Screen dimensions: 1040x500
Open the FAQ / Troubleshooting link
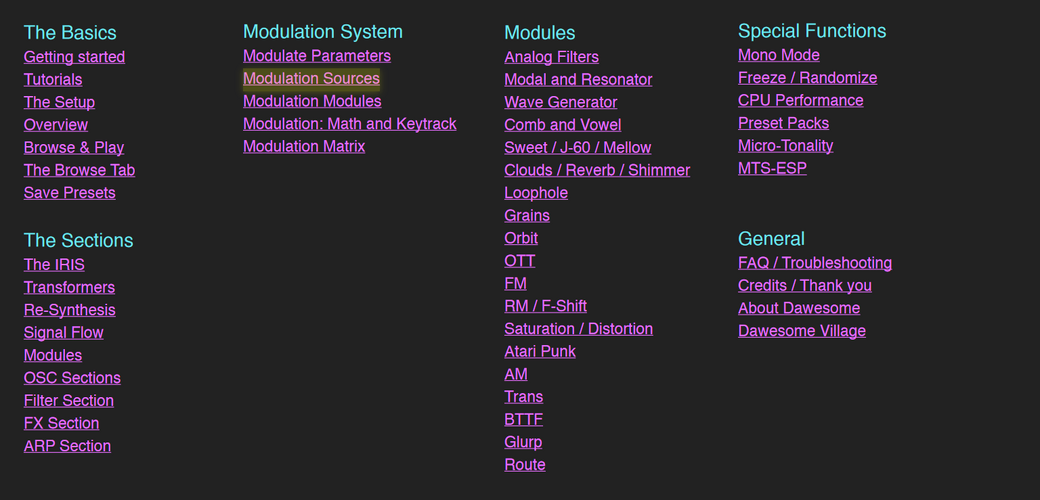[814, 263]
